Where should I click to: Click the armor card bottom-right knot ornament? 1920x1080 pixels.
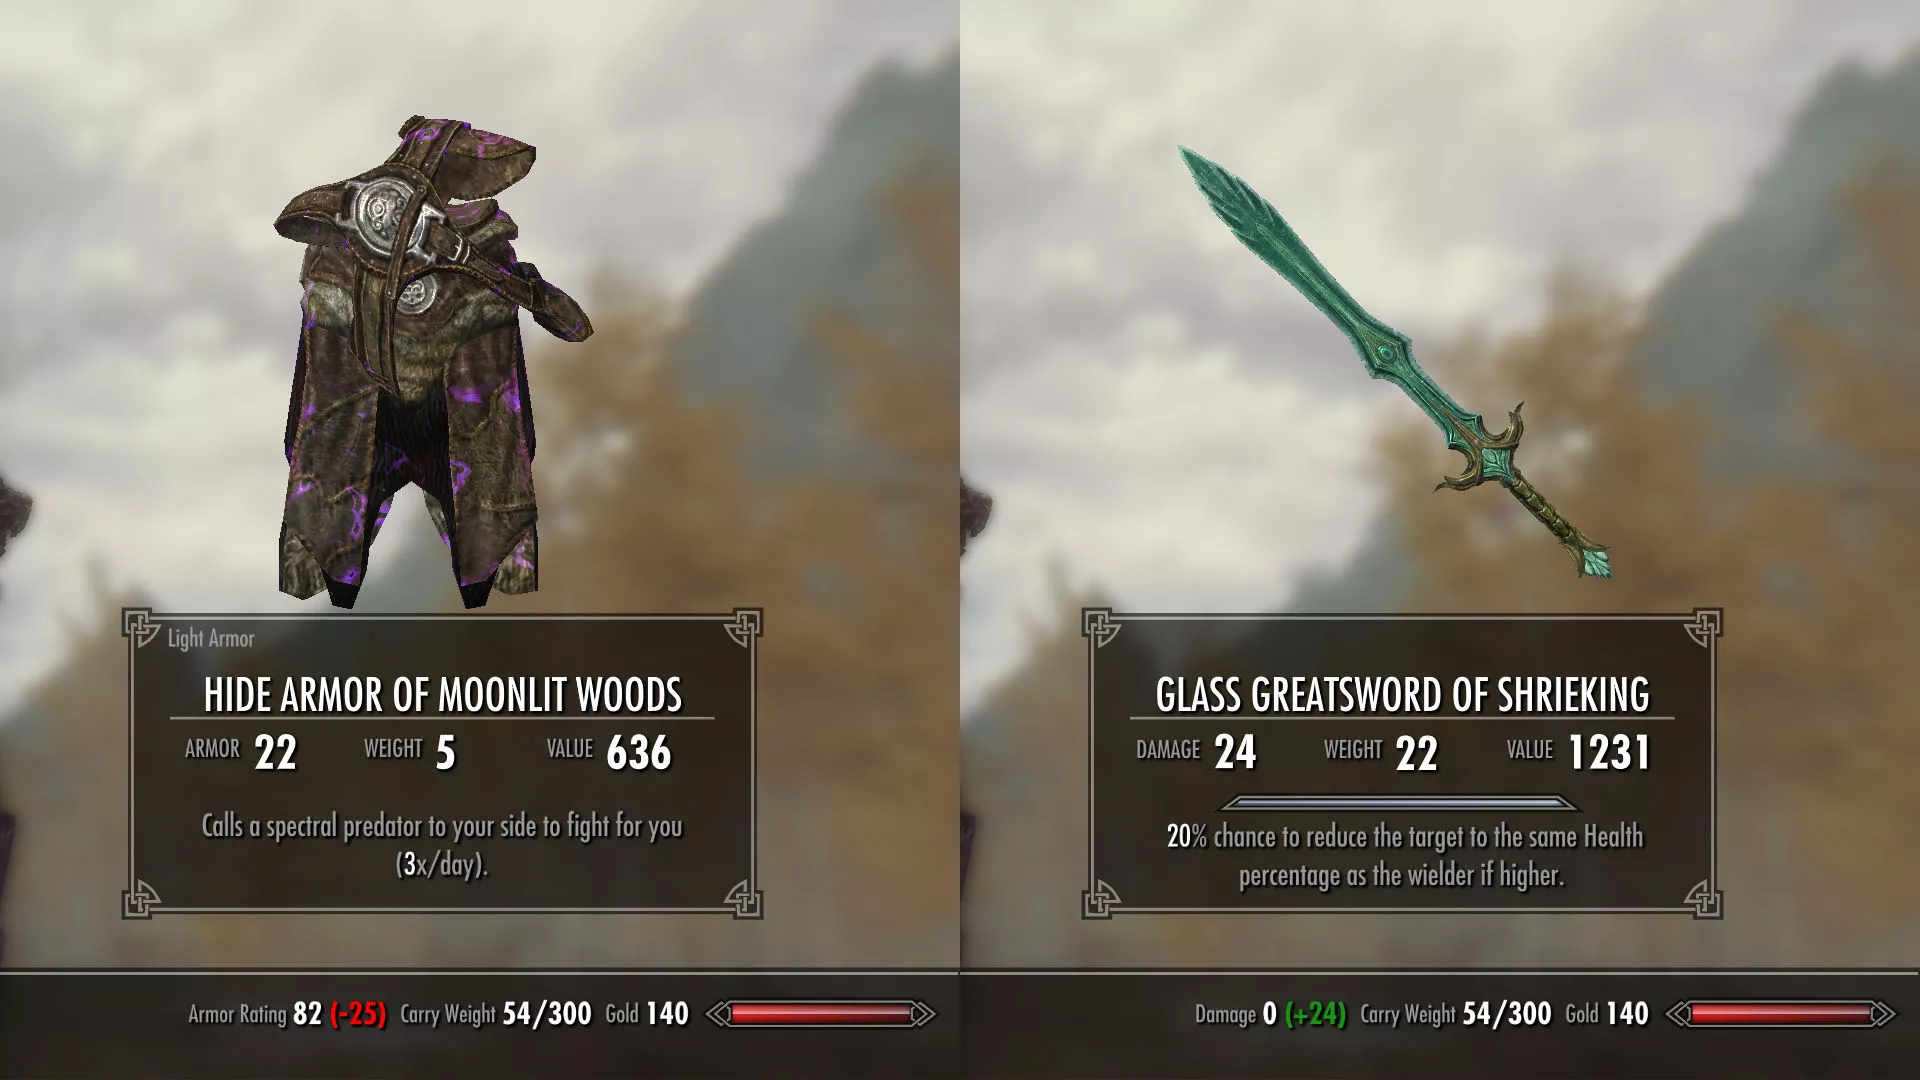(x=743, y=897)
